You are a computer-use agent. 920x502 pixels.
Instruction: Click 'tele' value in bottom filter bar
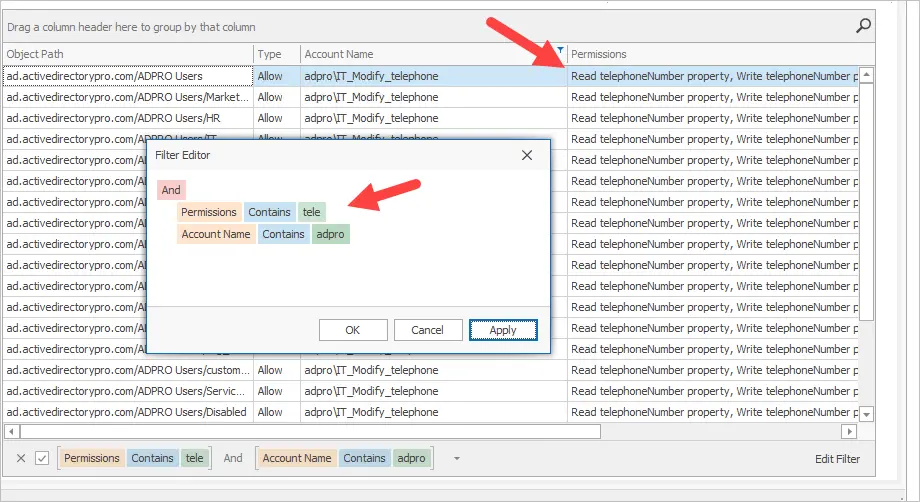click(x=194, y=458)
